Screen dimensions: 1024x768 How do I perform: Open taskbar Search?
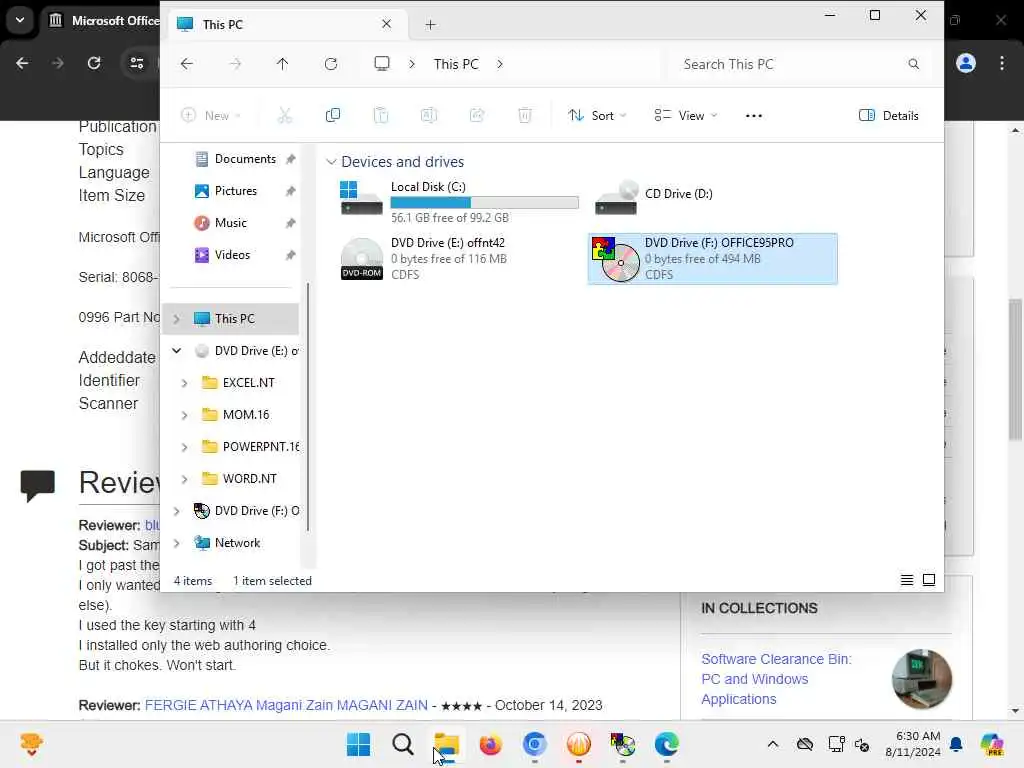coord(402,744)
